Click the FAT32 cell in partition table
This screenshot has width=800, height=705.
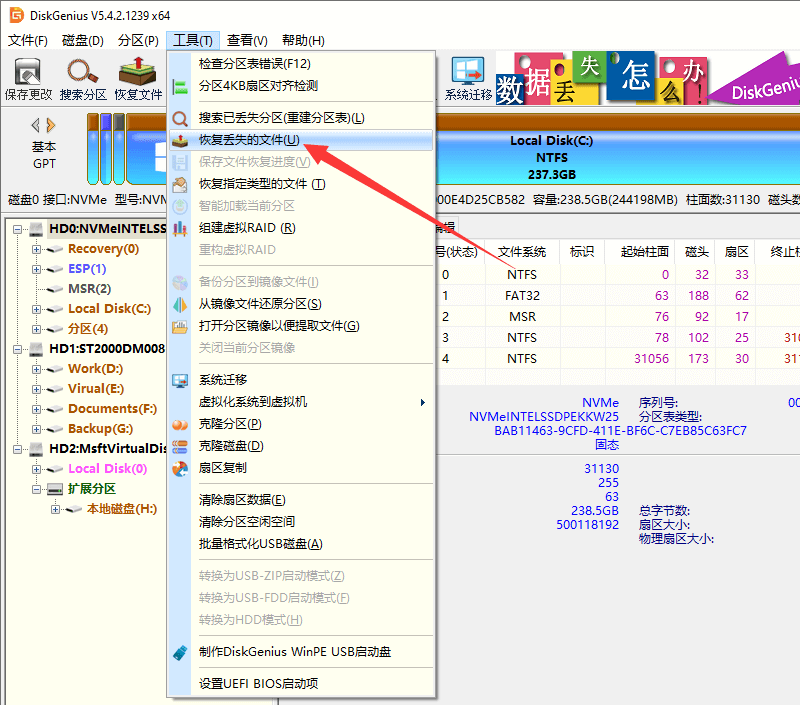click(x=522, y=296)
